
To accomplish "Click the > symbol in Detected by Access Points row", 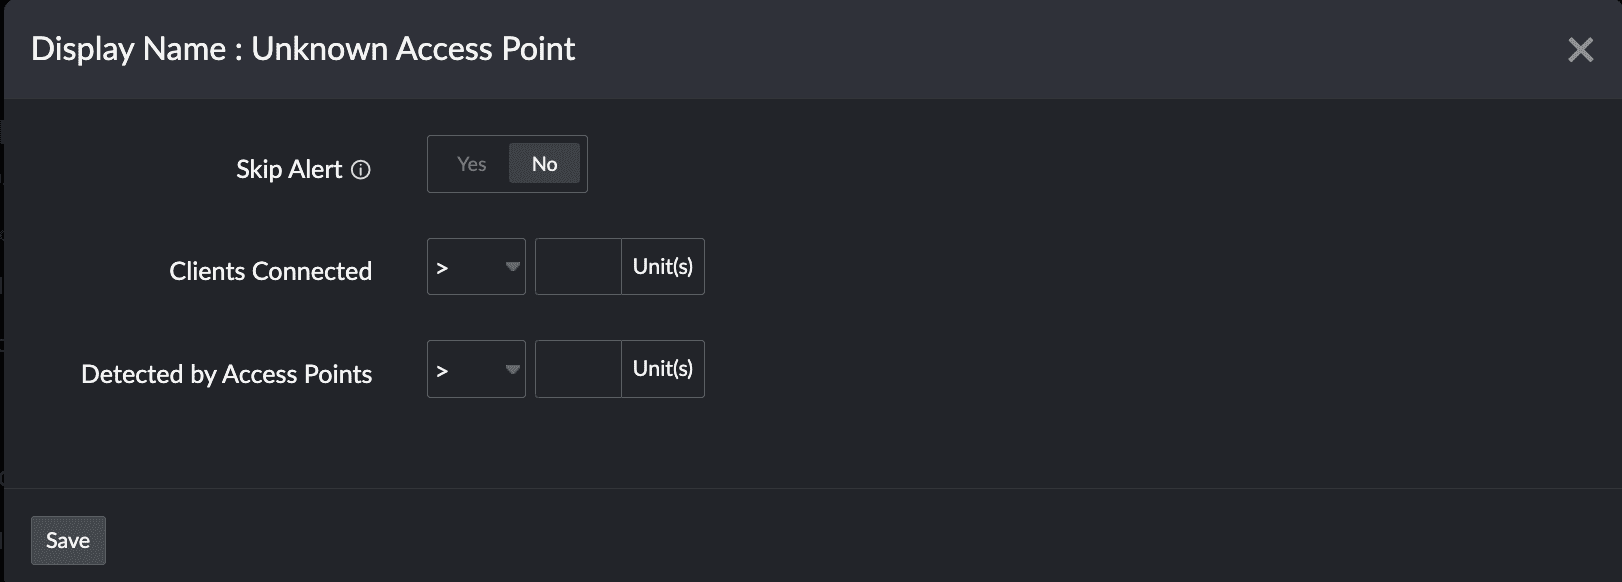I will point(442,370).
